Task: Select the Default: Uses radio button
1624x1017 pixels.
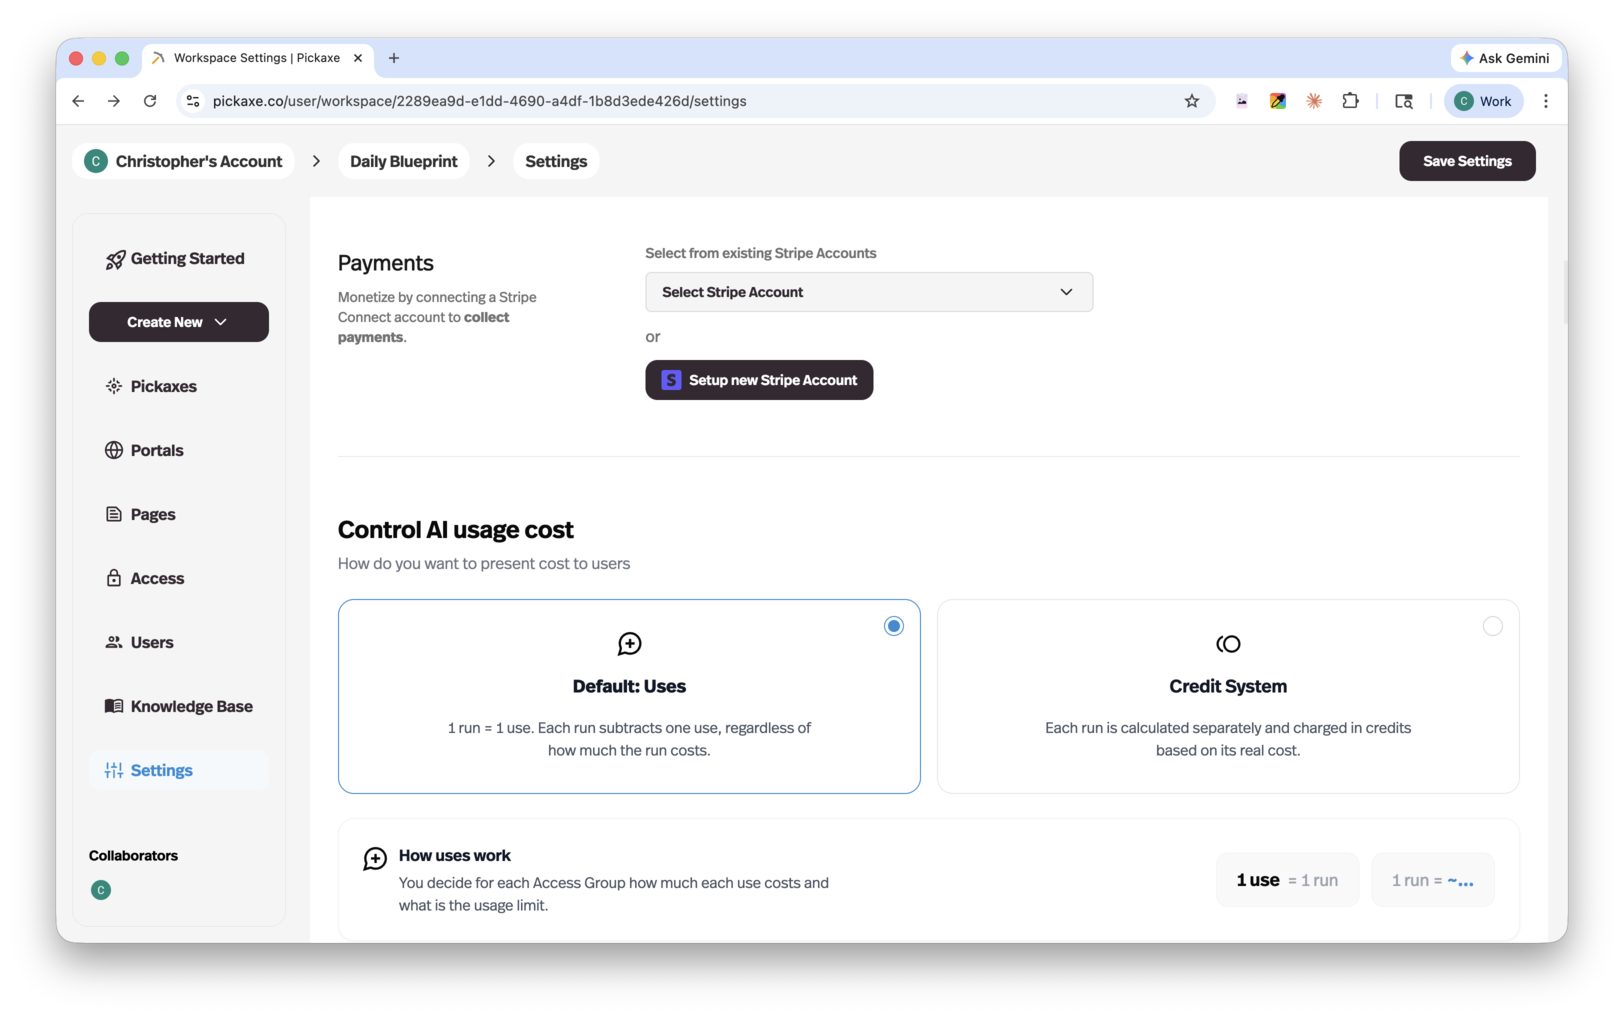Action: (893, 625)
